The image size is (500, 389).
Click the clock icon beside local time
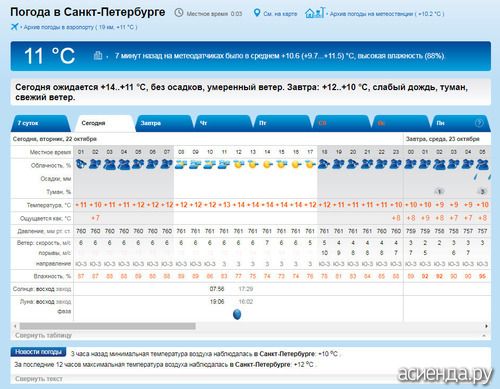coord(179,13)
